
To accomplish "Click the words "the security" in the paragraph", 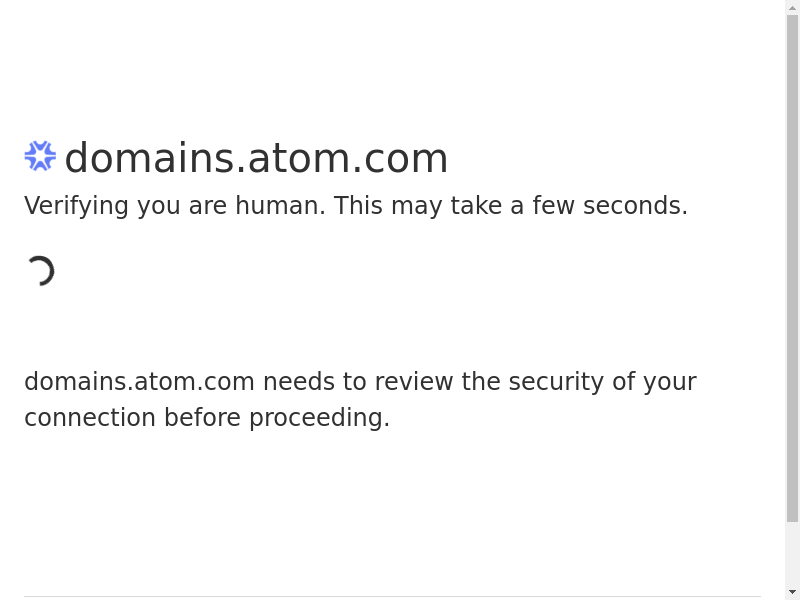I will [x=533, y=382].
